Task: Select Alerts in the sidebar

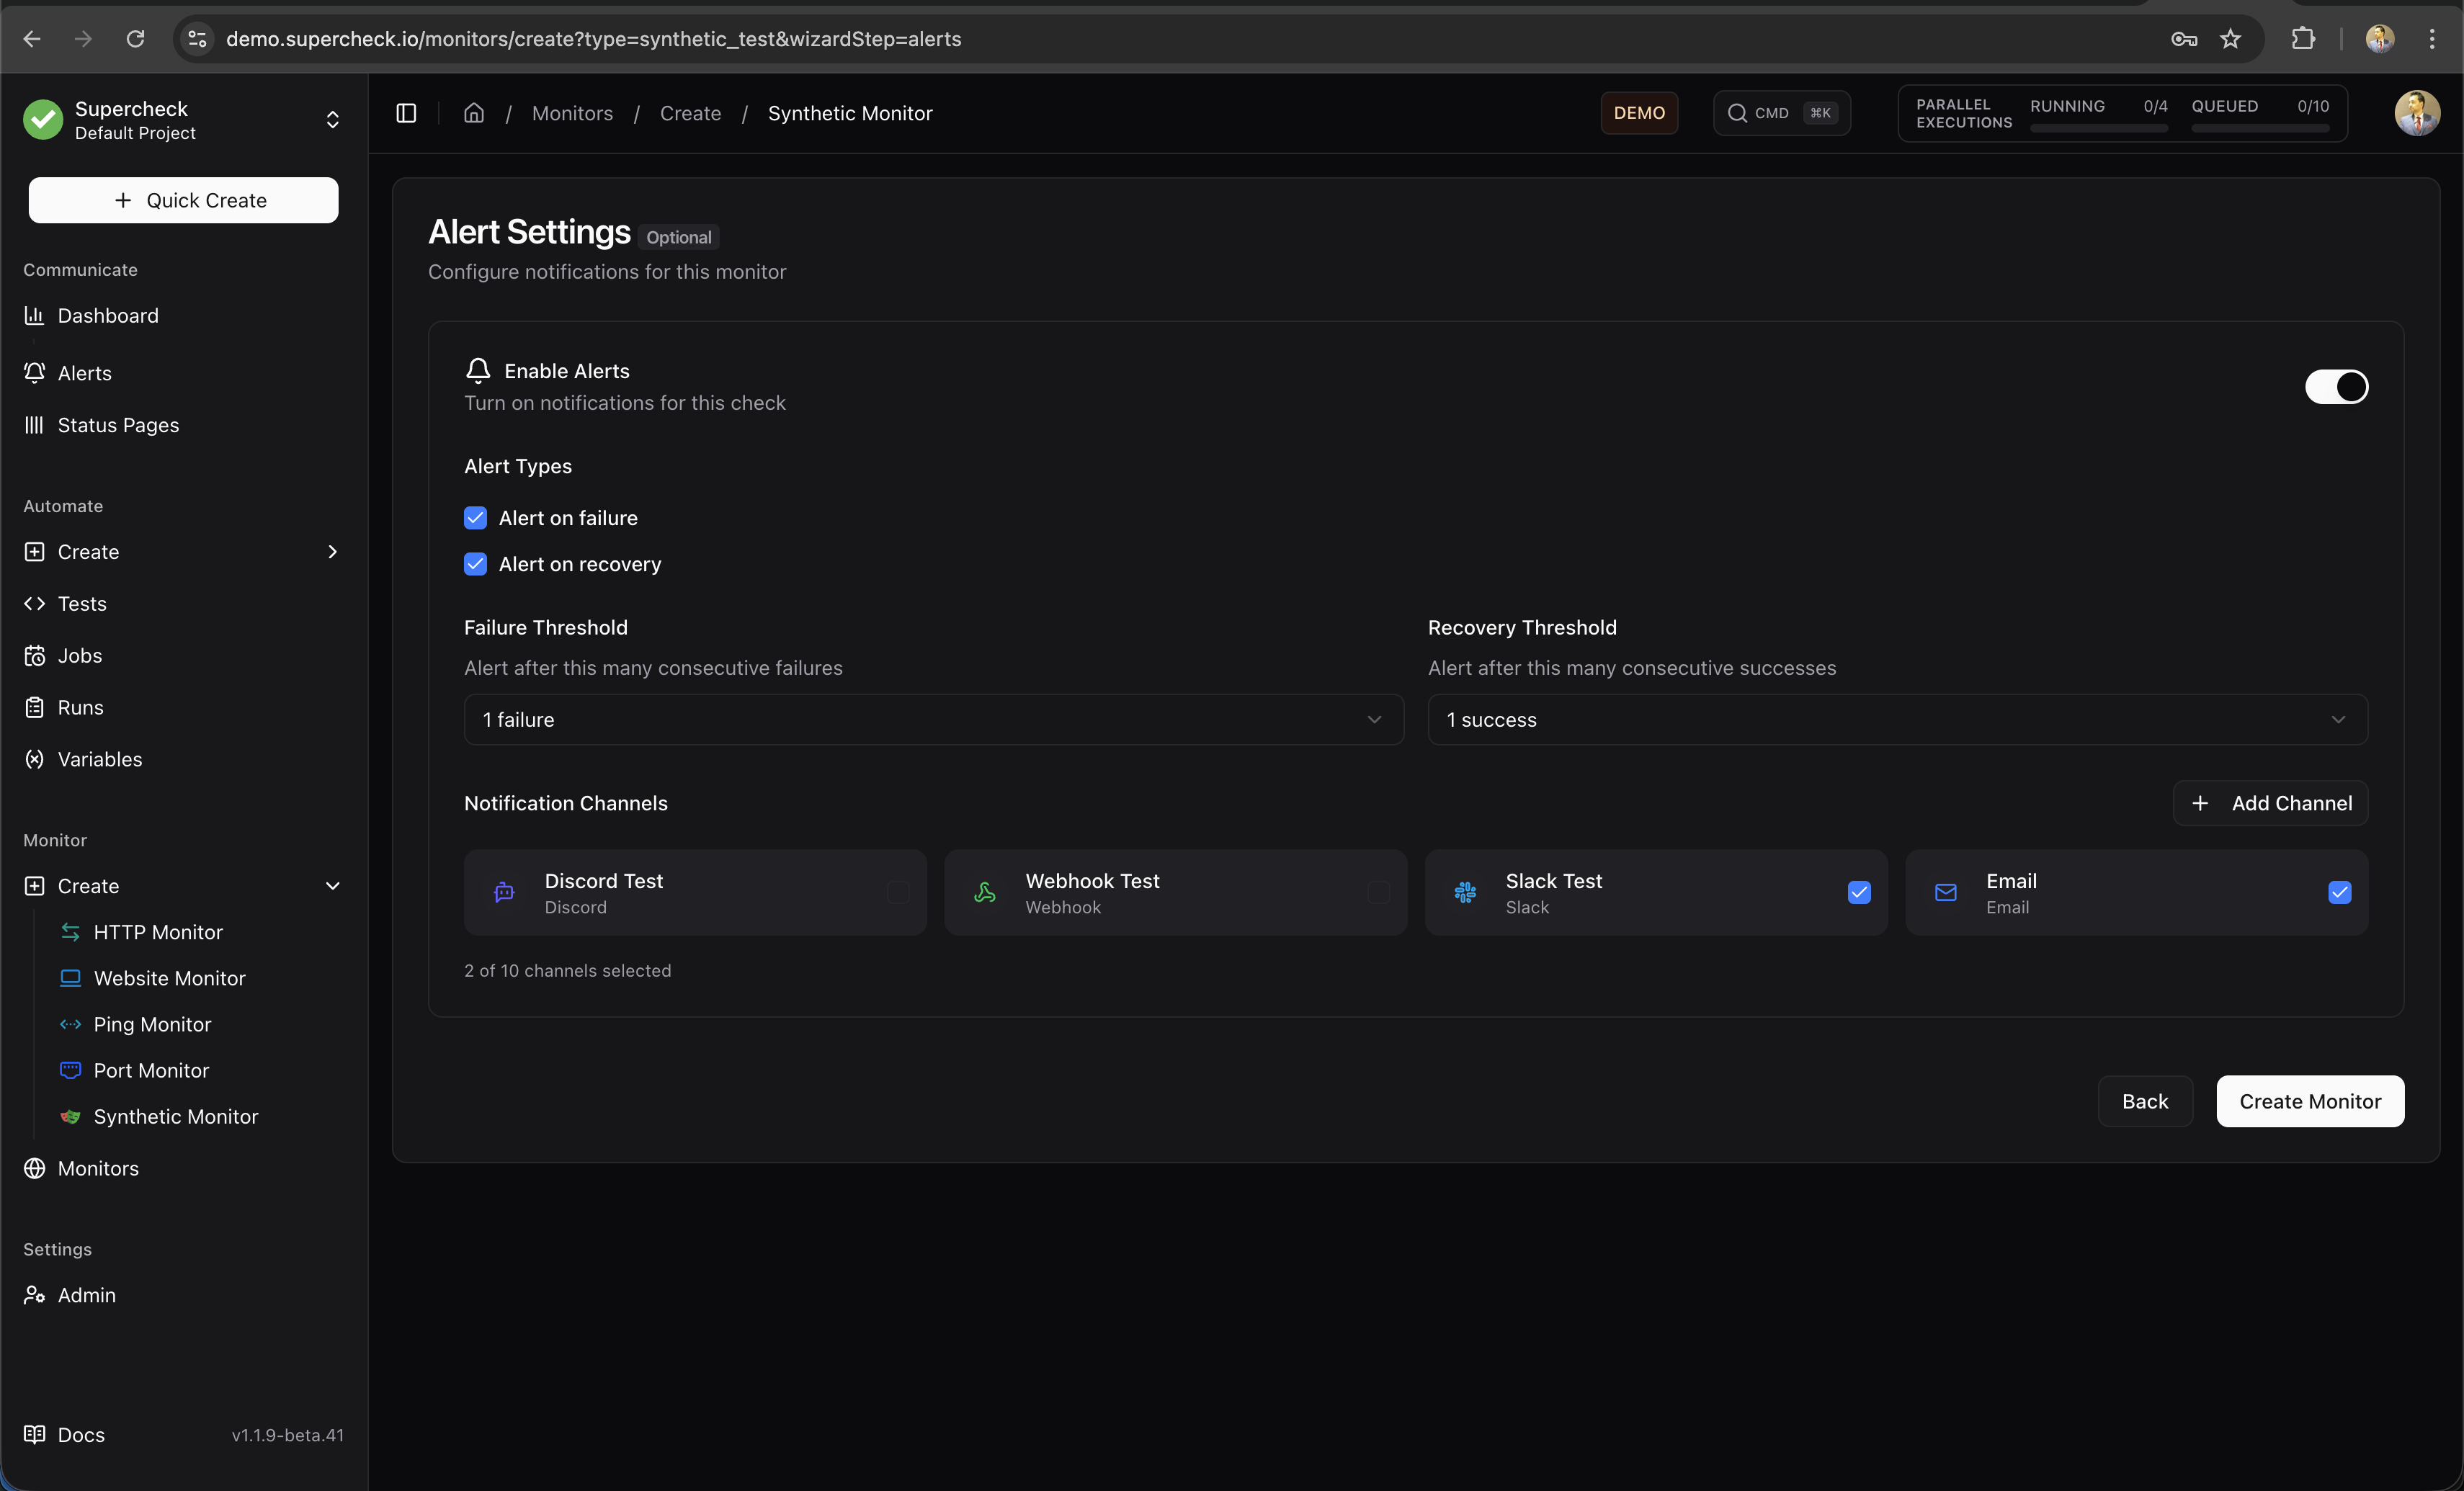Action: 84,373
